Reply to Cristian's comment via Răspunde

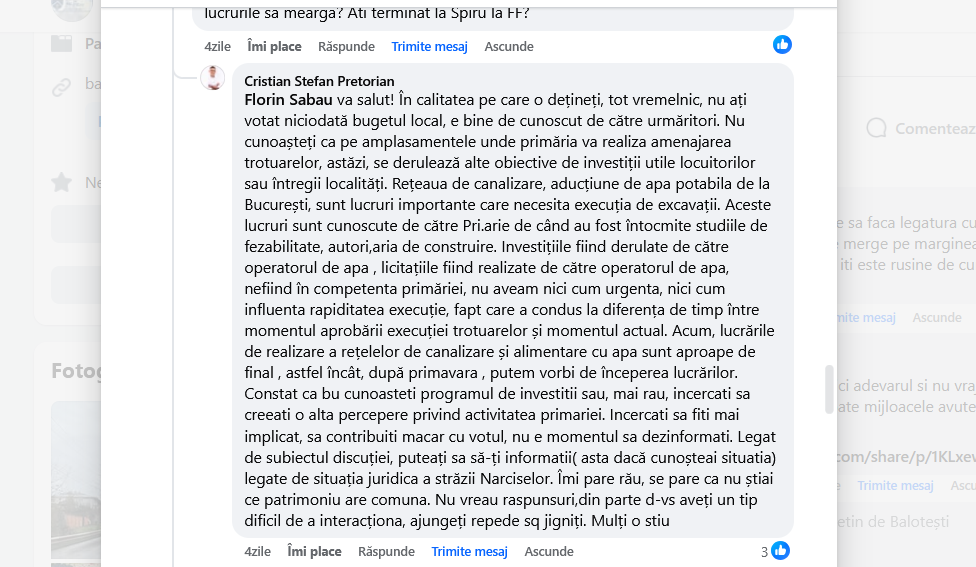pyautogui.click(x=386, y=551)
